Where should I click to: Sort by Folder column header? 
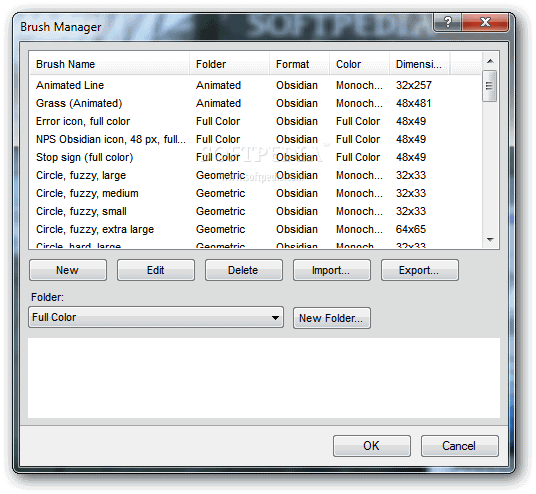(x=229, y=64)
